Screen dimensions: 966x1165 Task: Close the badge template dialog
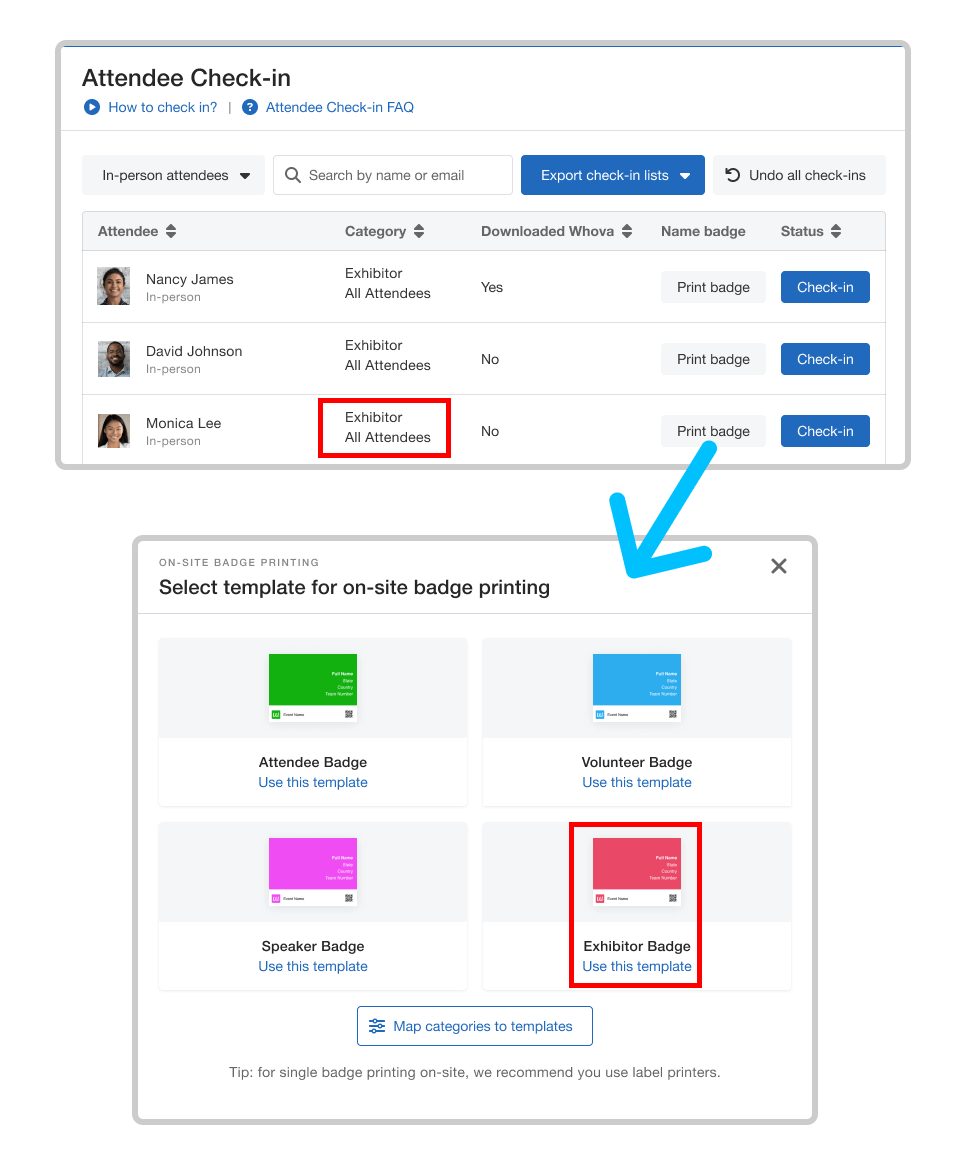pos(779,566)
